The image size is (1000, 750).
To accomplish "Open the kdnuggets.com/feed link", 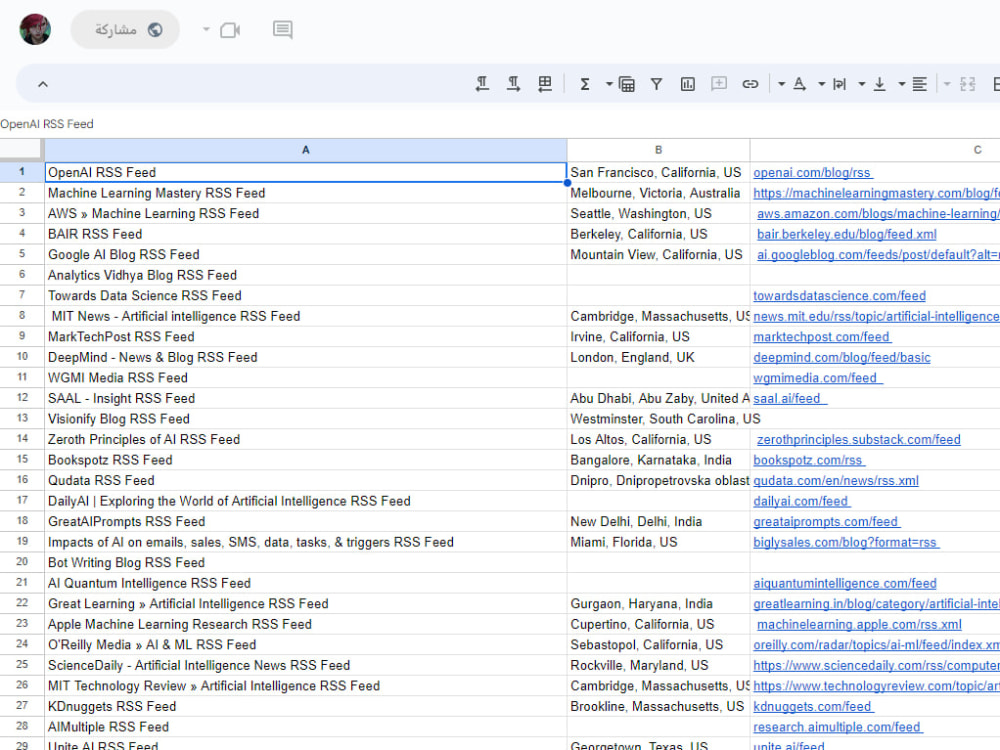I will 812,707.
